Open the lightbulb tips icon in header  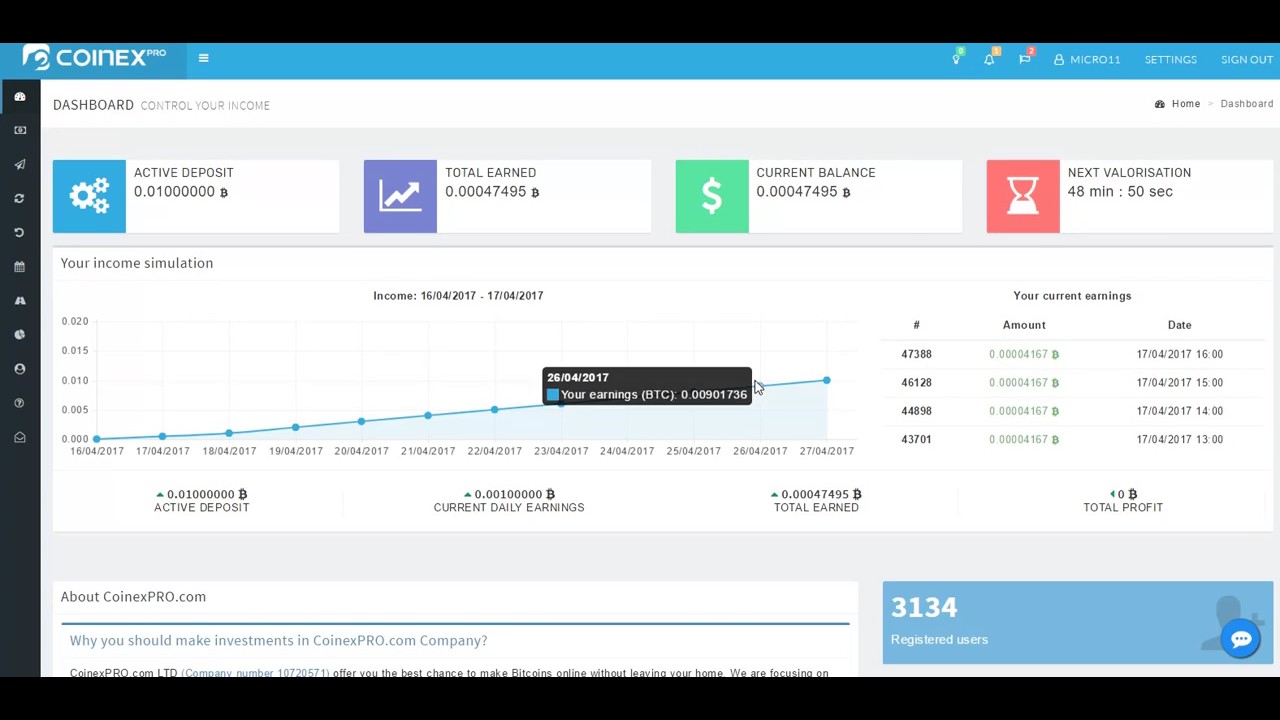[956, 59]
